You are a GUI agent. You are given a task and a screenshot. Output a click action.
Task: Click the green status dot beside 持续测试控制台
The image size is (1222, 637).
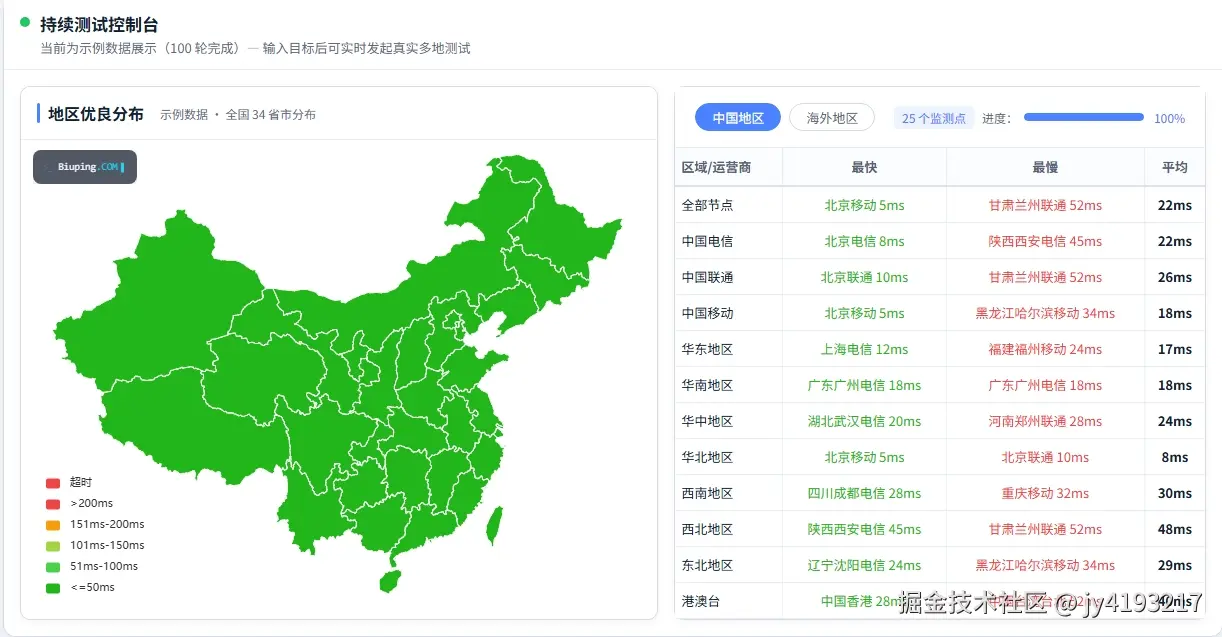point(25,21)
